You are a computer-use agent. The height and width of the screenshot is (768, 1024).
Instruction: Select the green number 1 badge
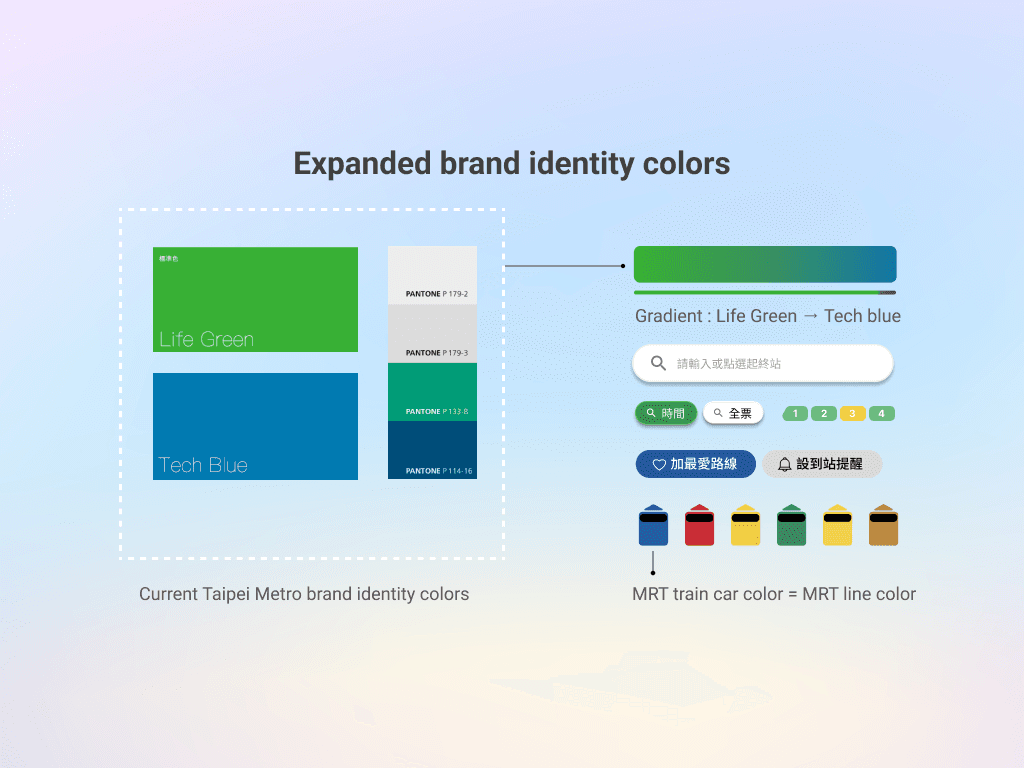(x=795, y=413)
